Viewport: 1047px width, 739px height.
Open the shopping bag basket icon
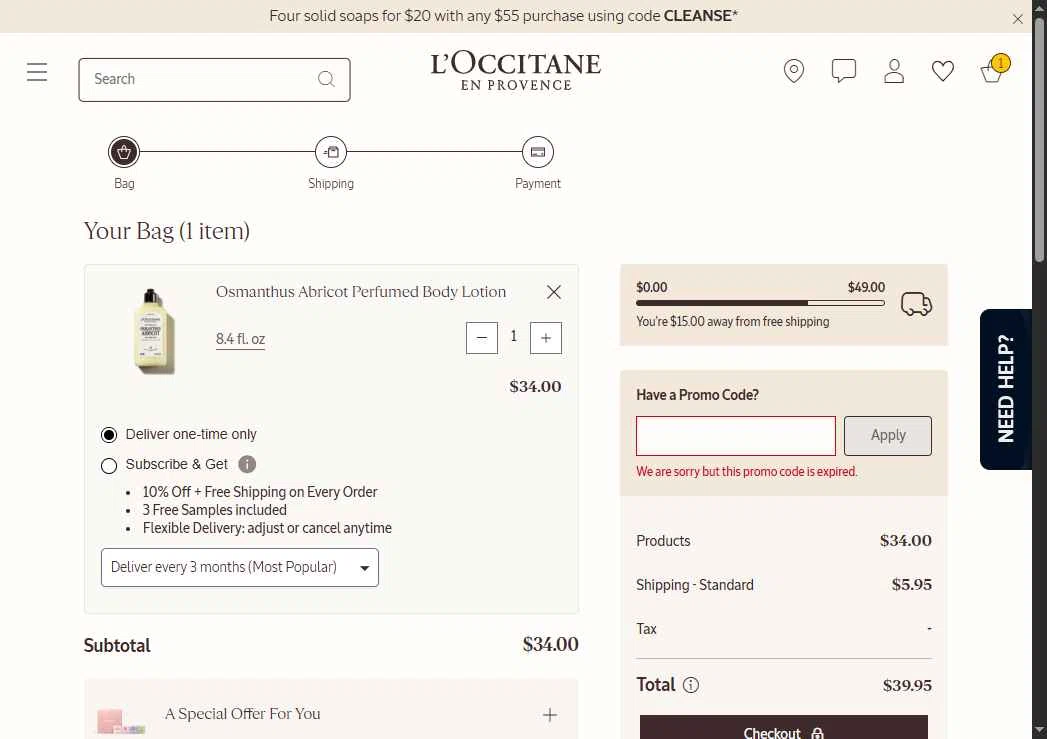pyautogui.click(x=994, y=69)
